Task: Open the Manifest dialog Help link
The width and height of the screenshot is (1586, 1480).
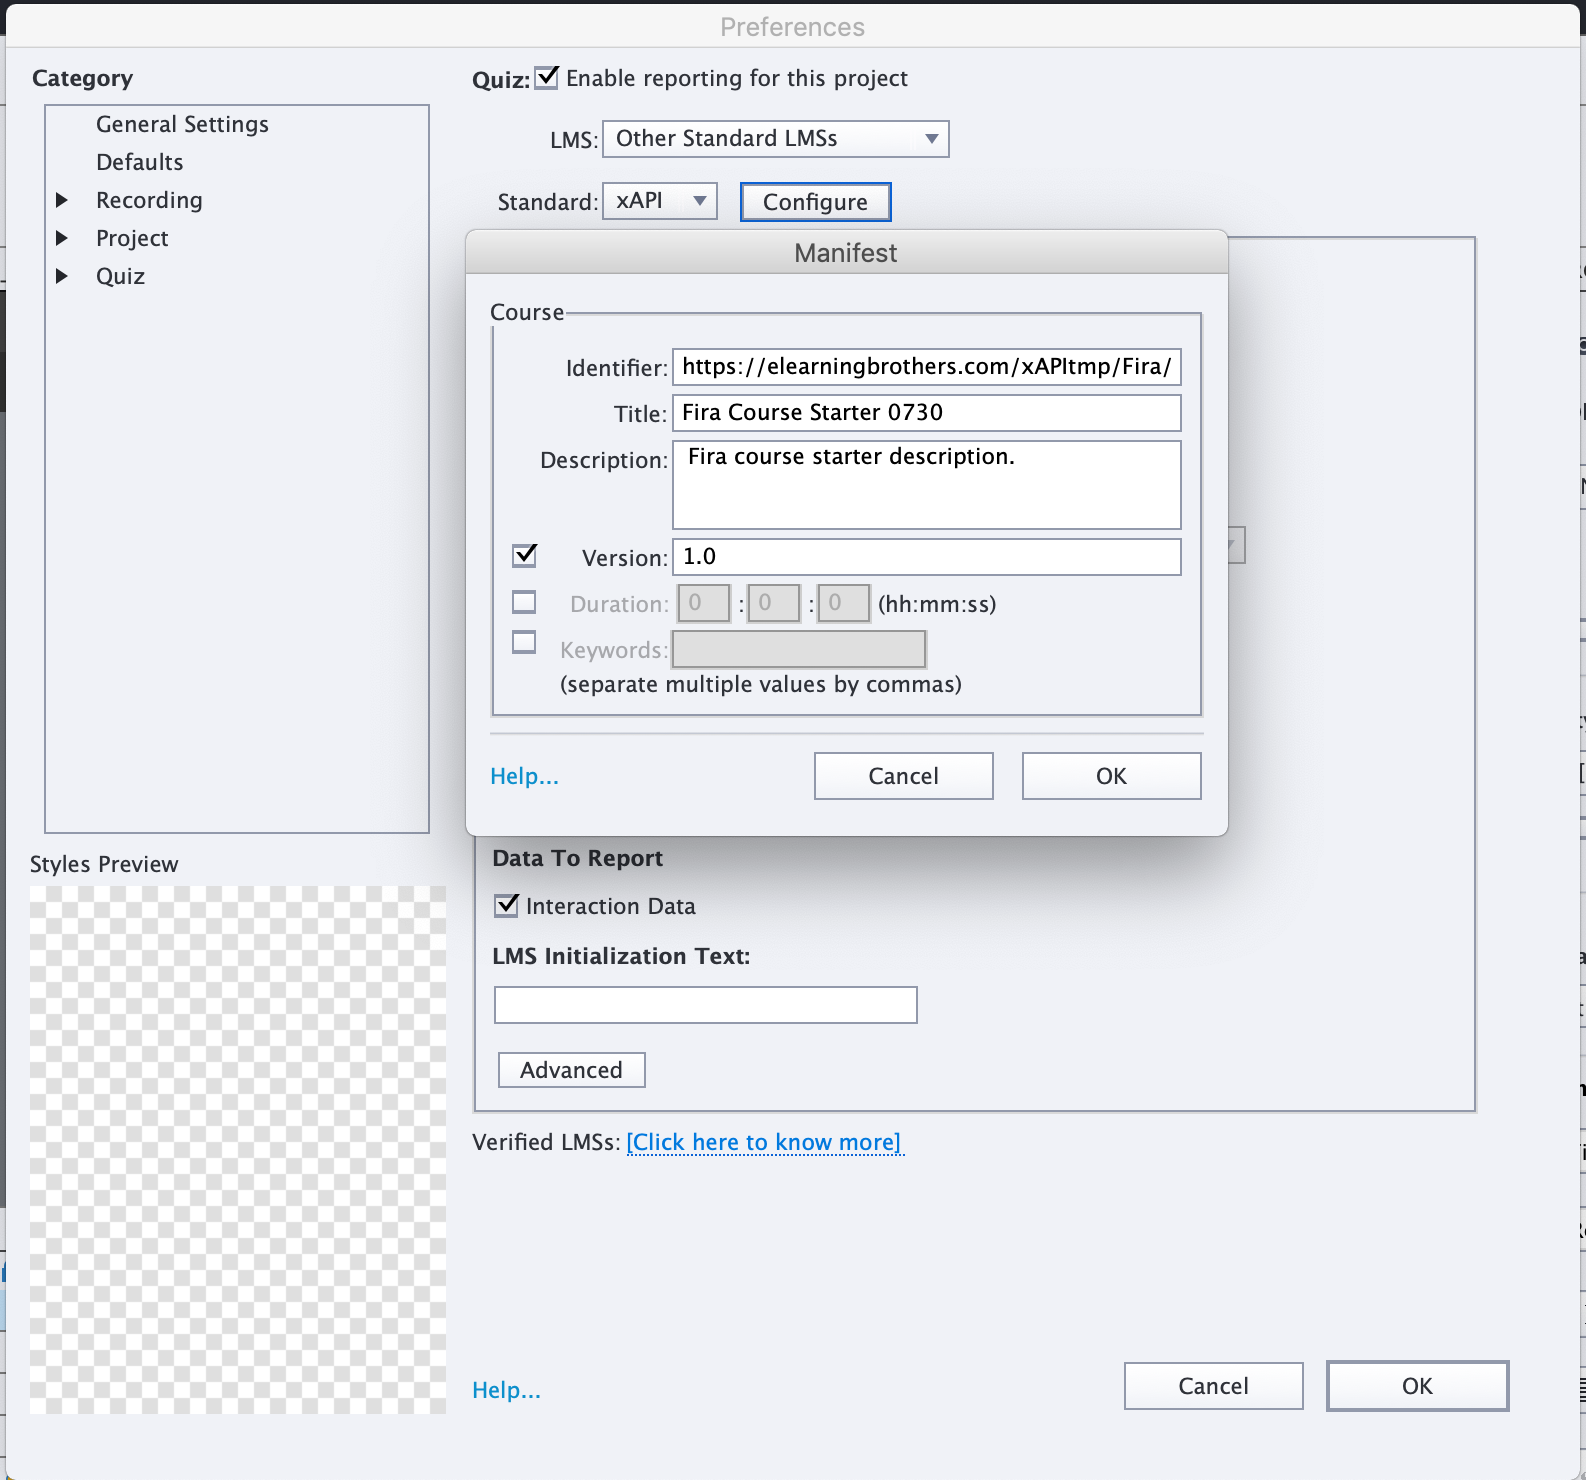Action: (524, 776)
